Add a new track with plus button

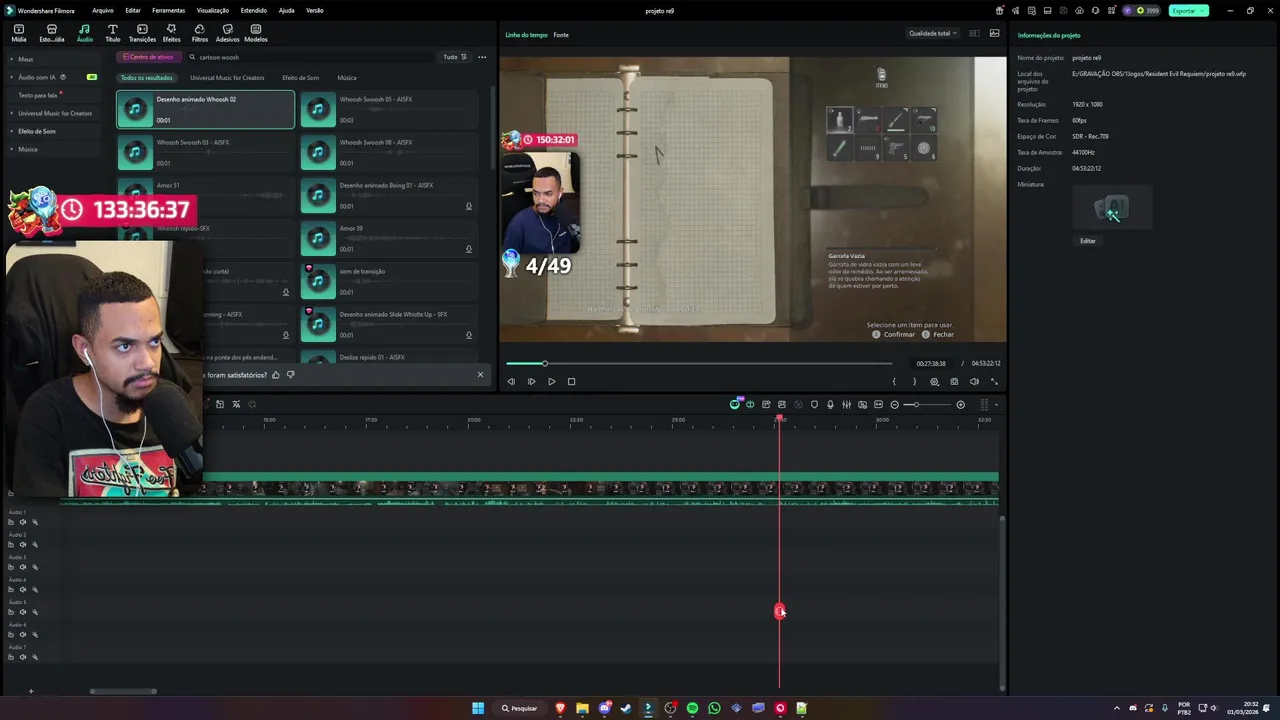pos(30,691)
